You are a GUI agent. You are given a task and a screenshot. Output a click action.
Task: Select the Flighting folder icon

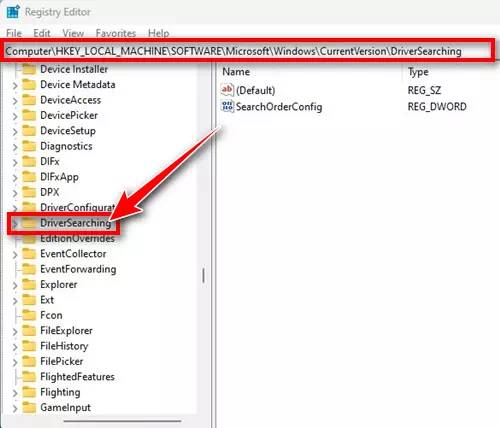click(x=29, y=392)
